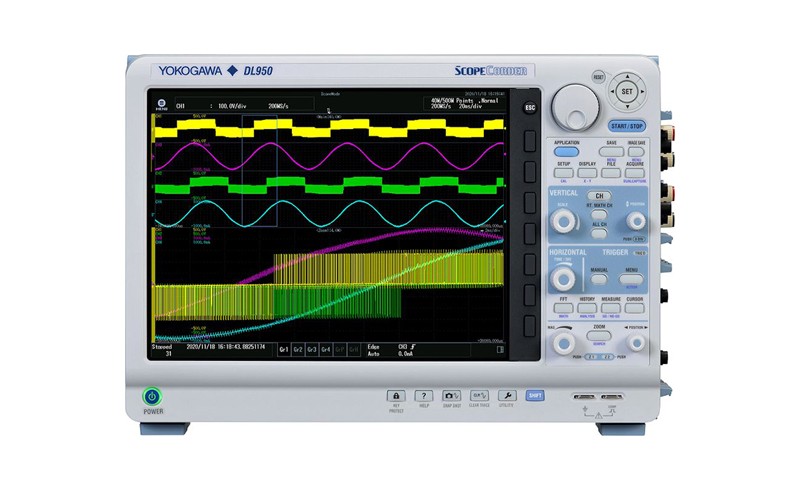
Task: Select the Gr4 group tab on screen
Action: click(326, 349)
